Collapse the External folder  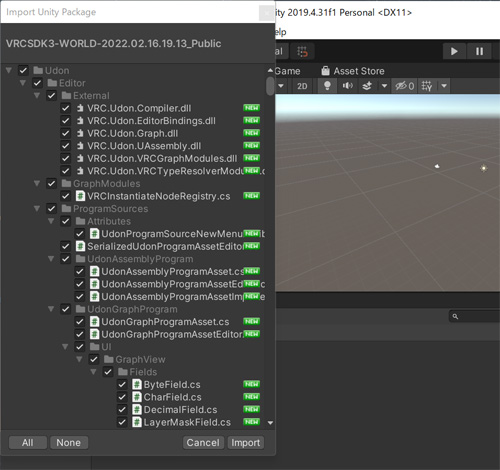click(x=37, y=96)
